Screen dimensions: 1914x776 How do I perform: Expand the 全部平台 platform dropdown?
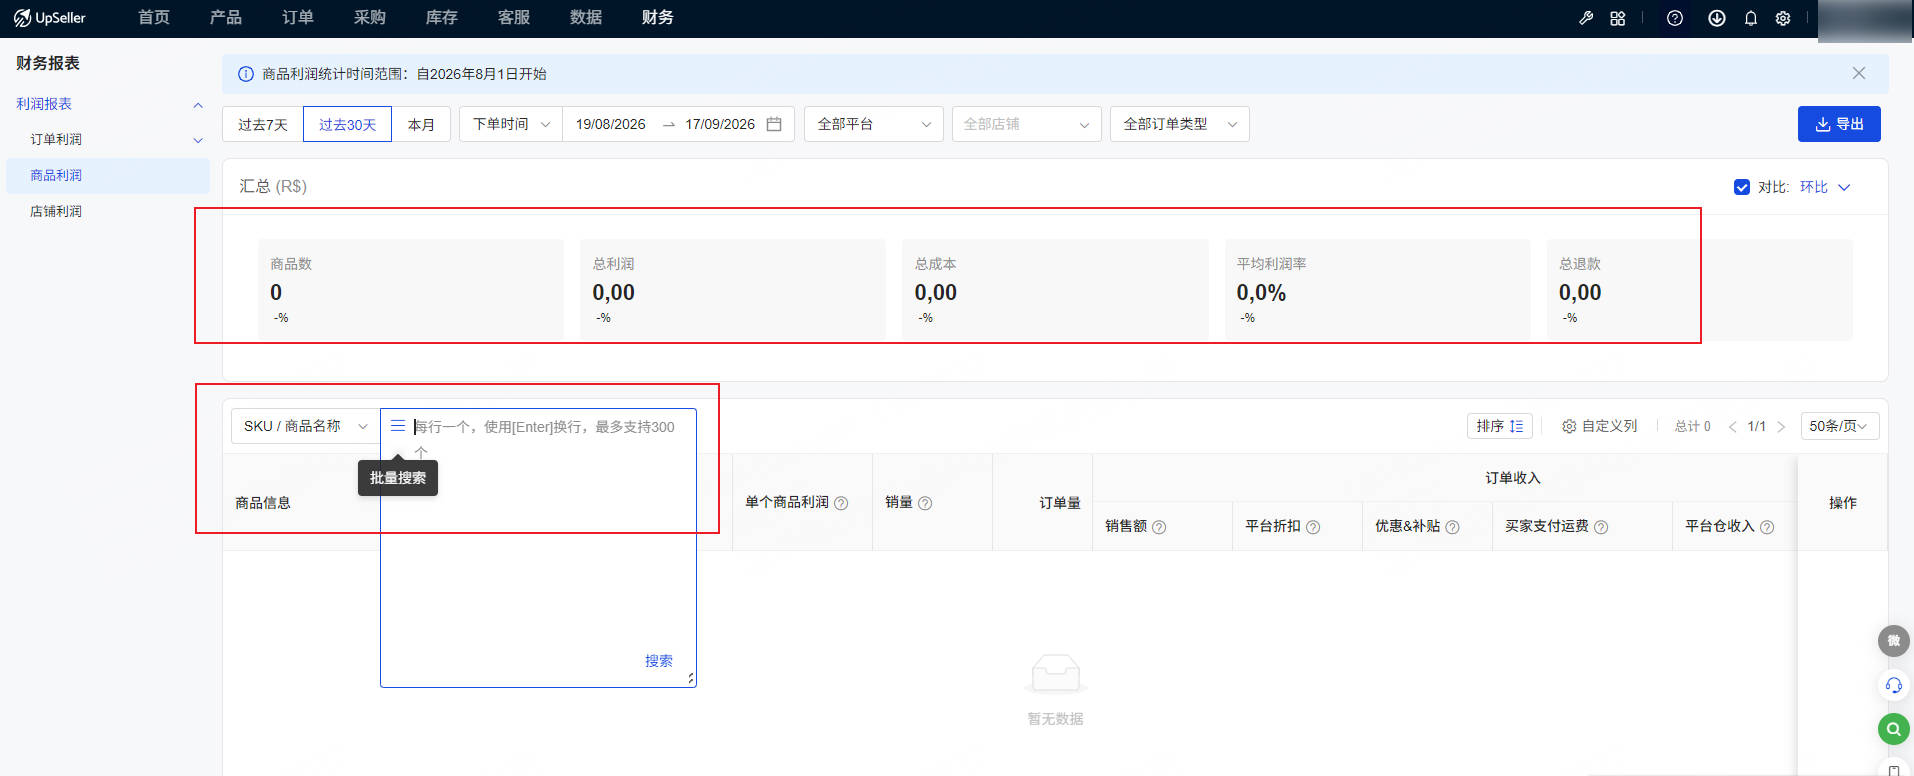874,124
